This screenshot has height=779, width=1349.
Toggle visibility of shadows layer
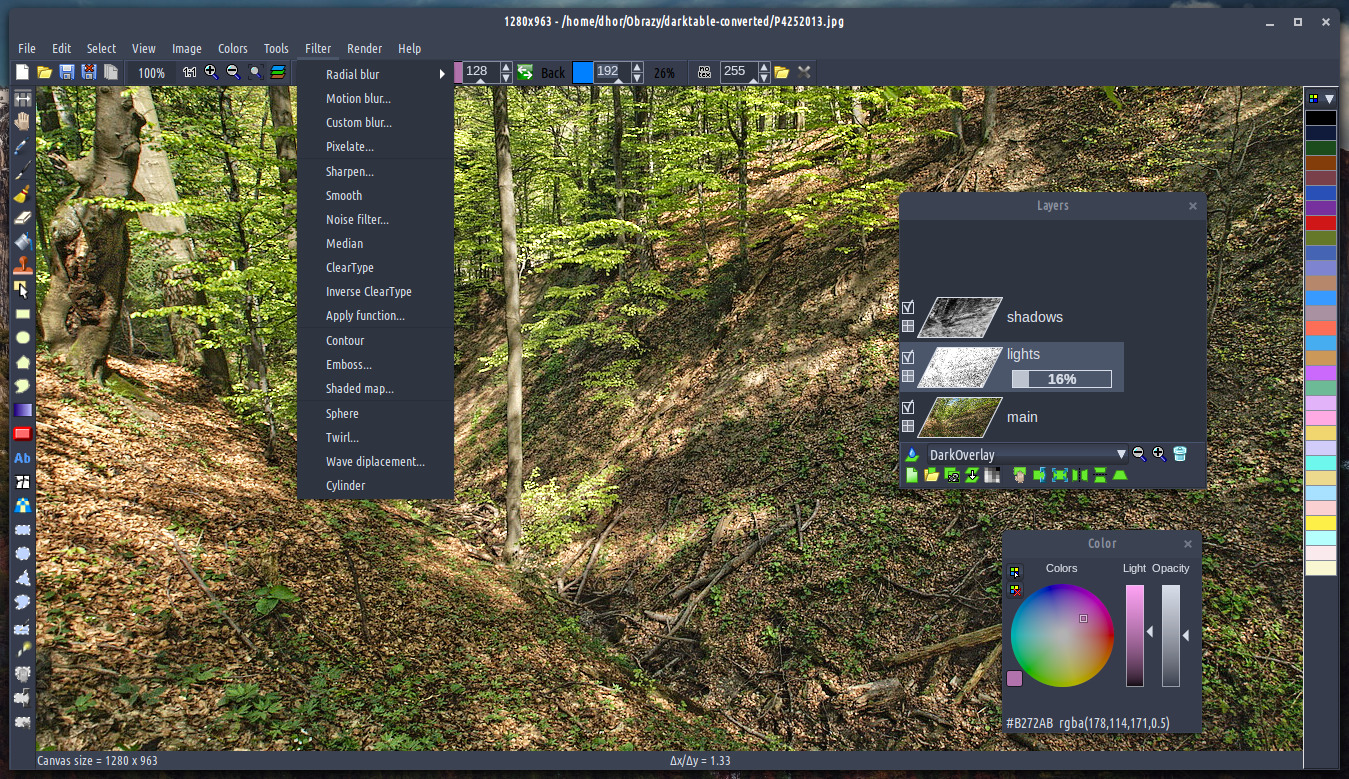(x=908, y=308)
